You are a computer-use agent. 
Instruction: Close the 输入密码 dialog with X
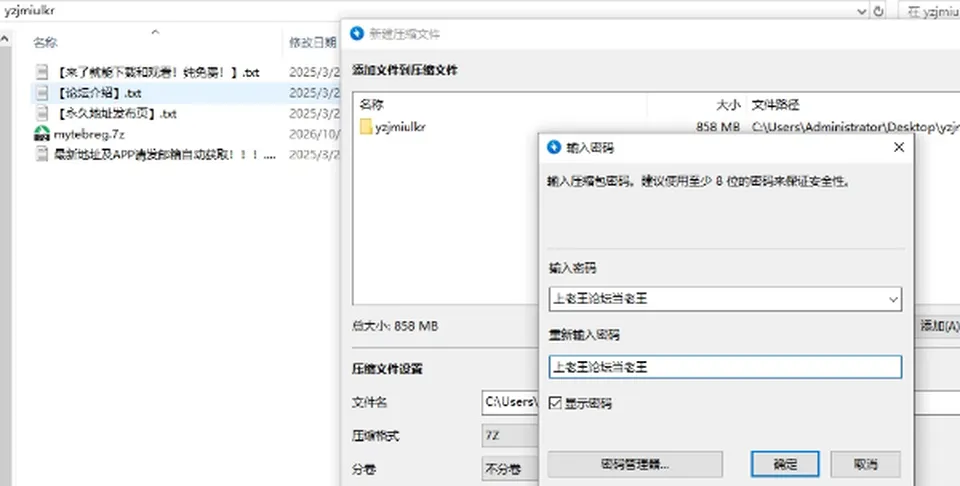click(899, 148)
